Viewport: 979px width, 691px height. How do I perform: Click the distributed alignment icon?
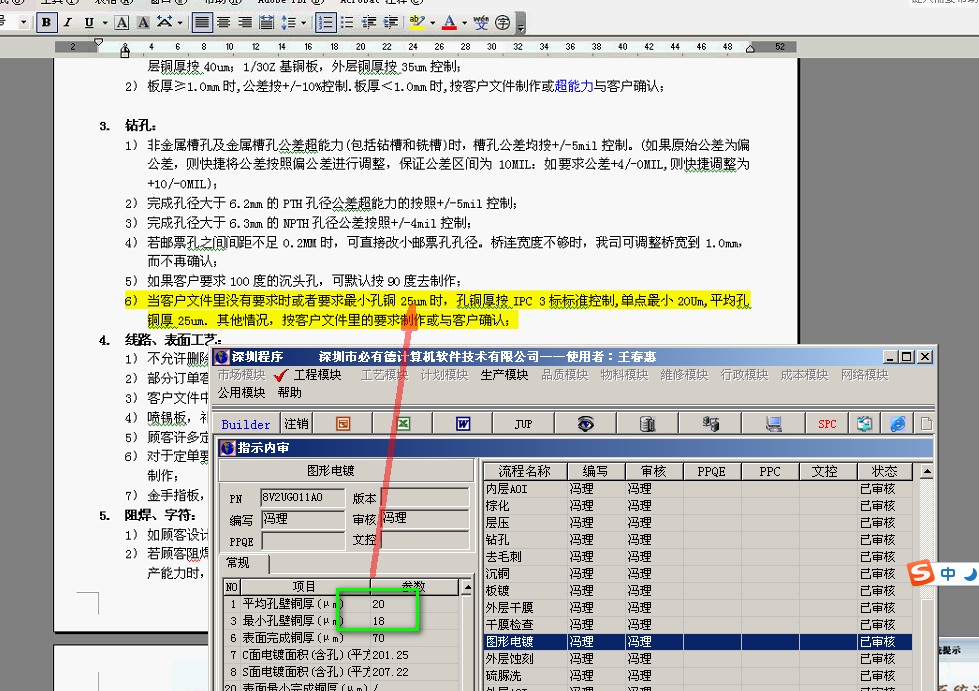pyautogui.click(x=267, y=23)
